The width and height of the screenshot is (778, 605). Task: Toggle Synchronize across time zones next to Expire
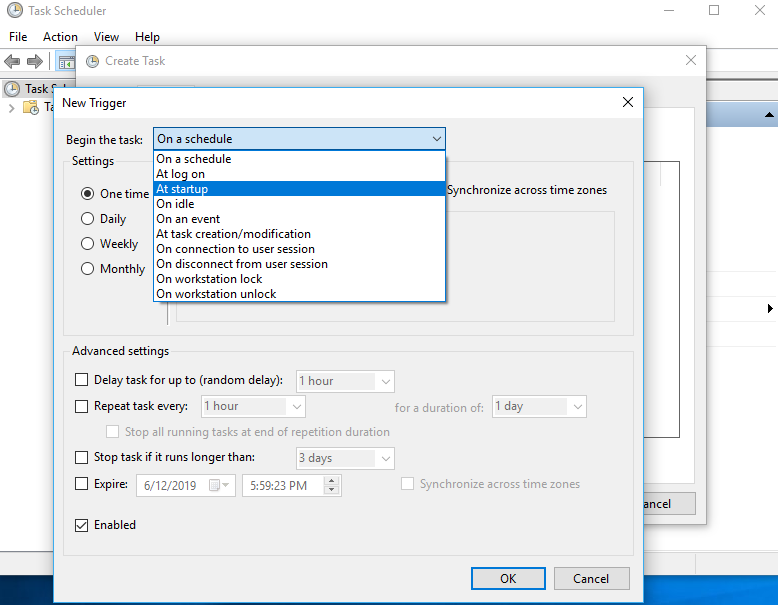click(407, 484)
